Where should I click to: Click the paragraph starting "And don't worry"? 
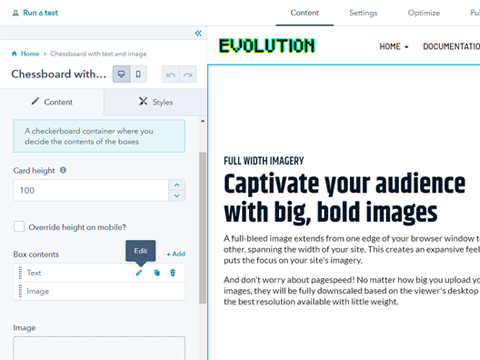click(x=352, y=291)
